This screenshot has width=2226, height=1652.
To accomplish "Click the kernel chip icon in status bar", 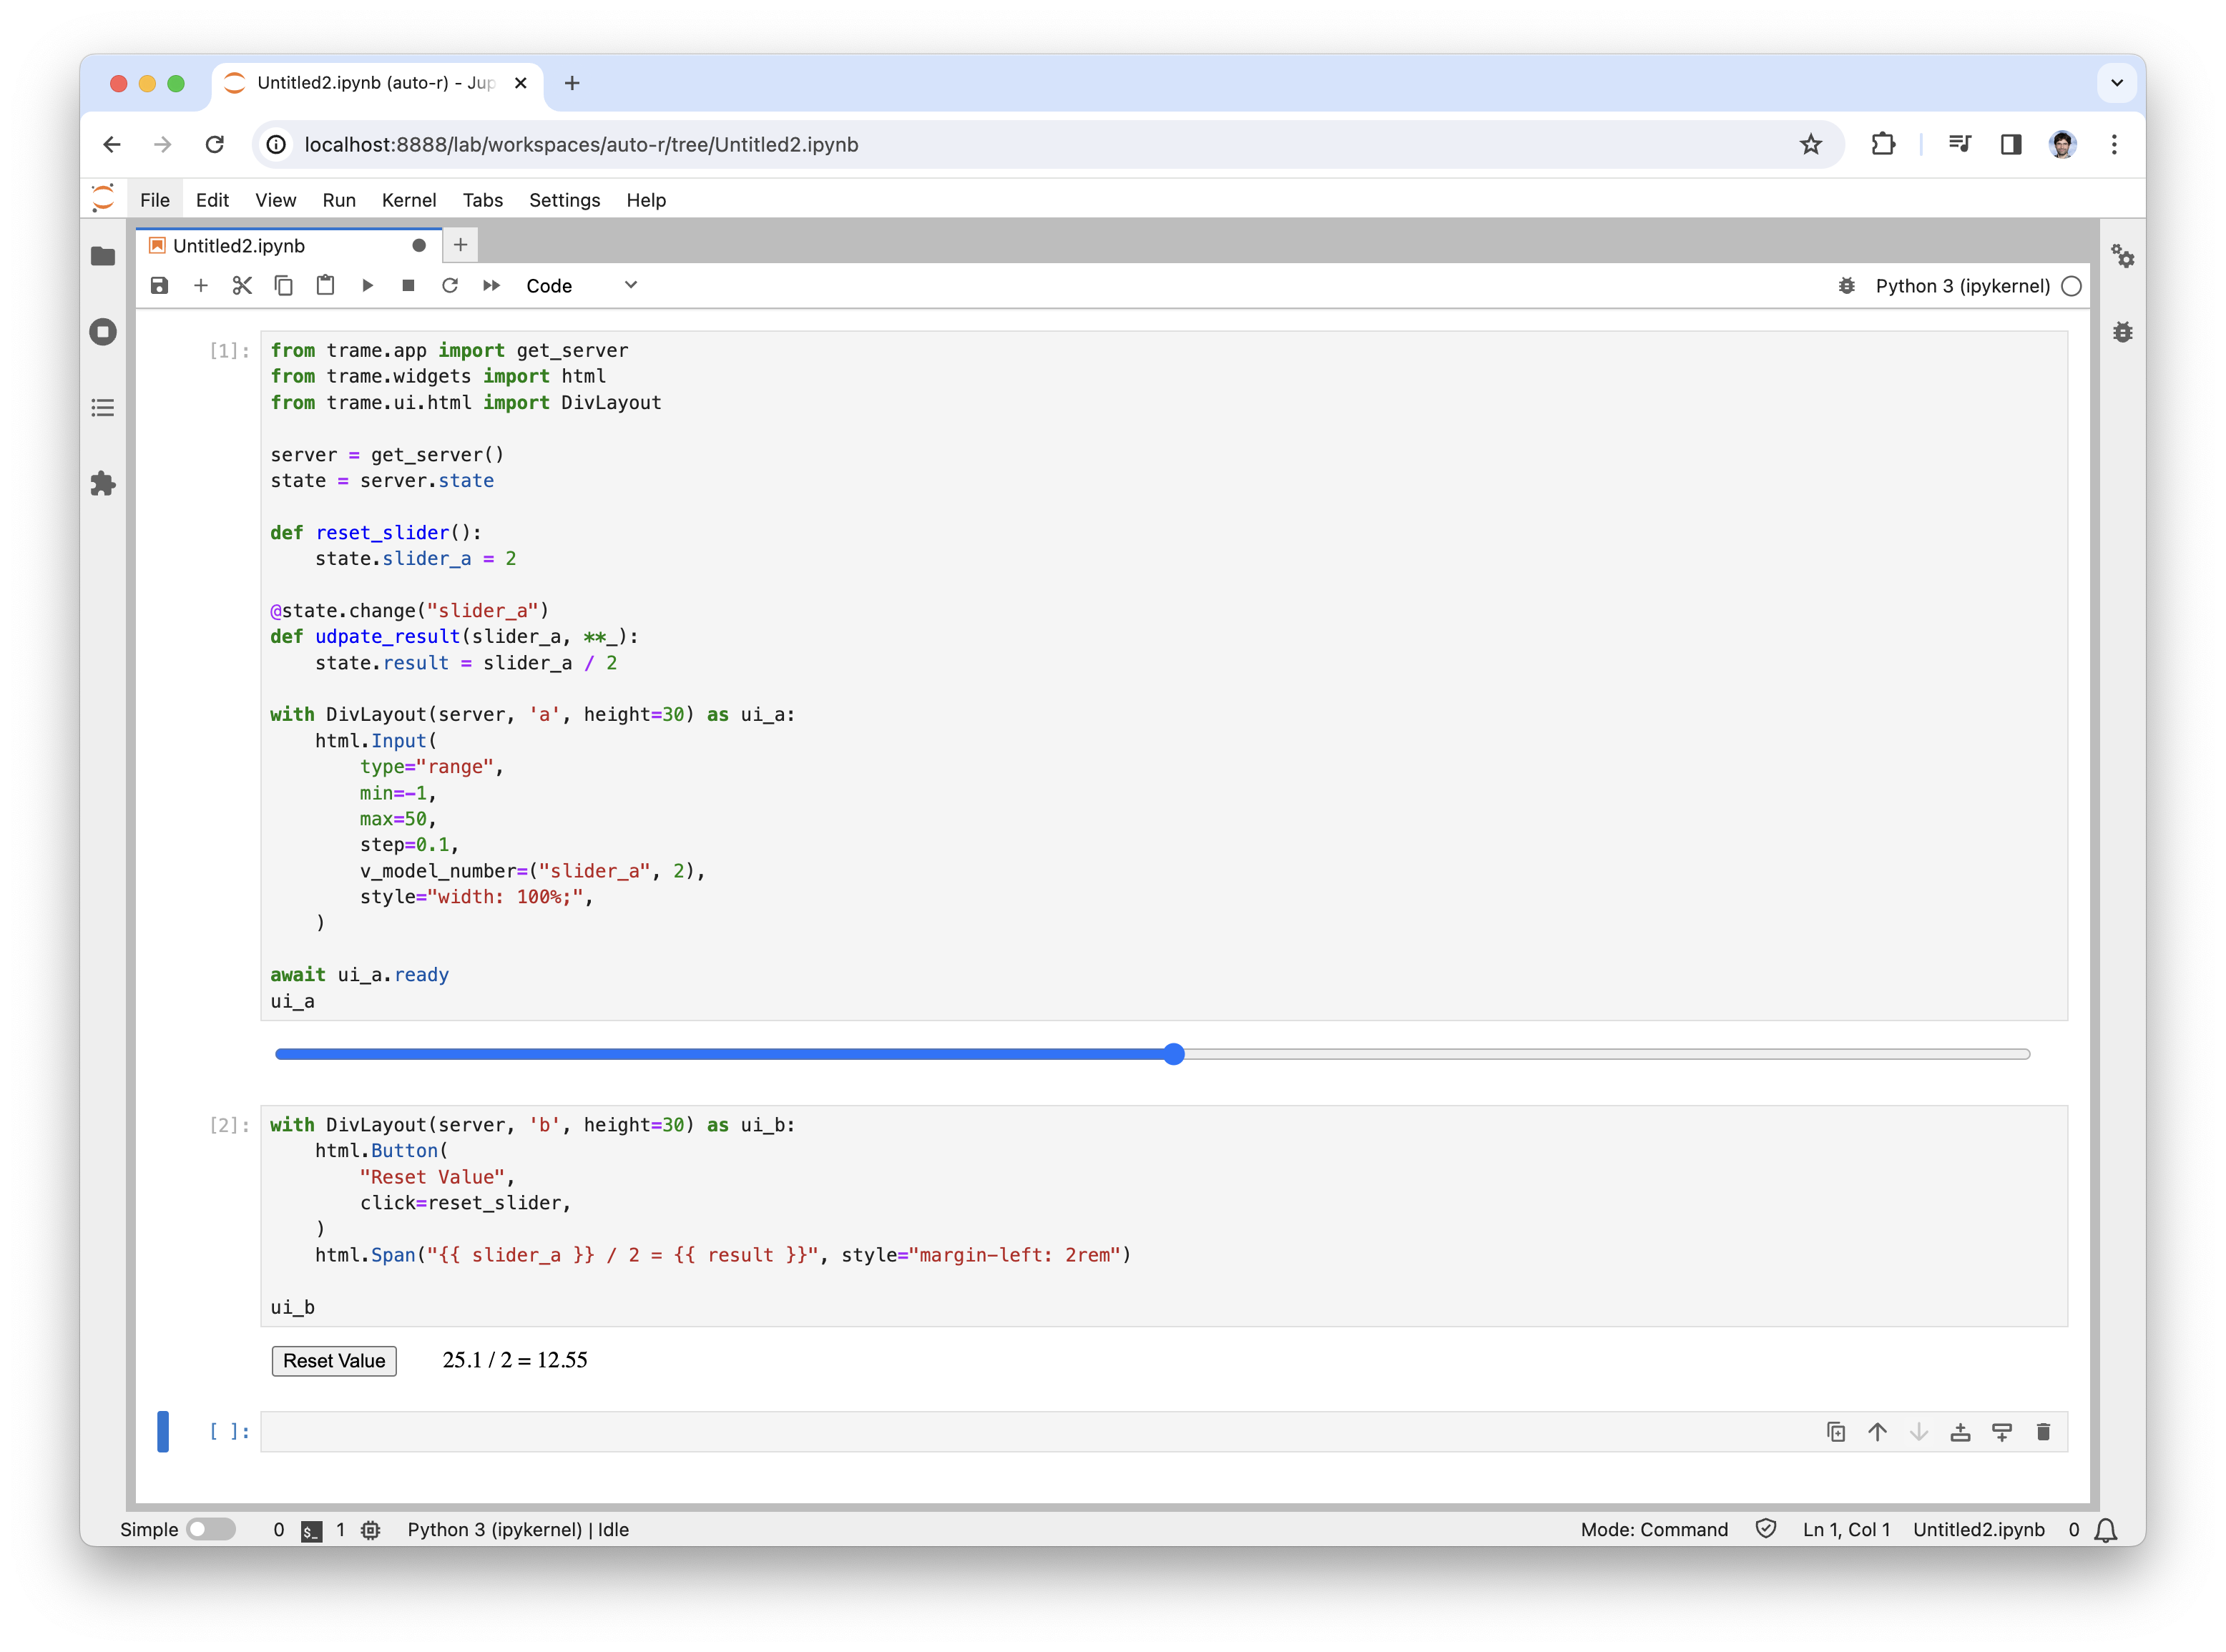I will pyautogui.click(x=370, y=1530).
